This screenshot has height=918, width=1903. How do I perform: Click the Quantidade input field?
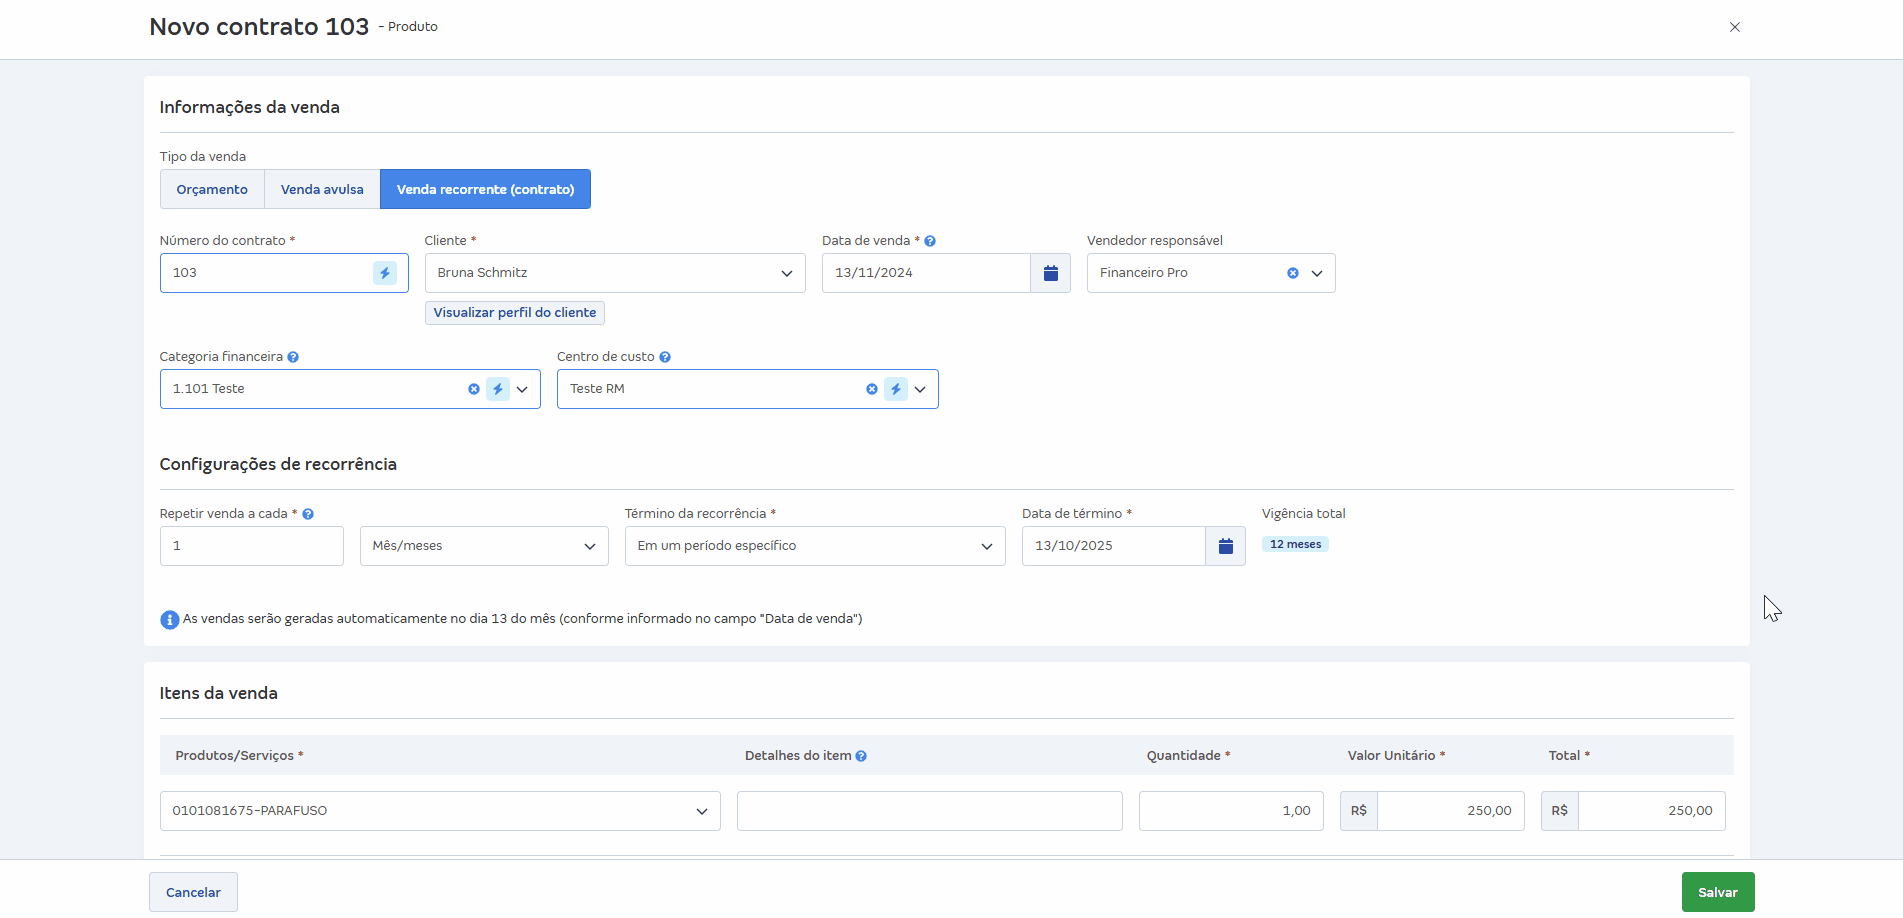coord(1230,810)
